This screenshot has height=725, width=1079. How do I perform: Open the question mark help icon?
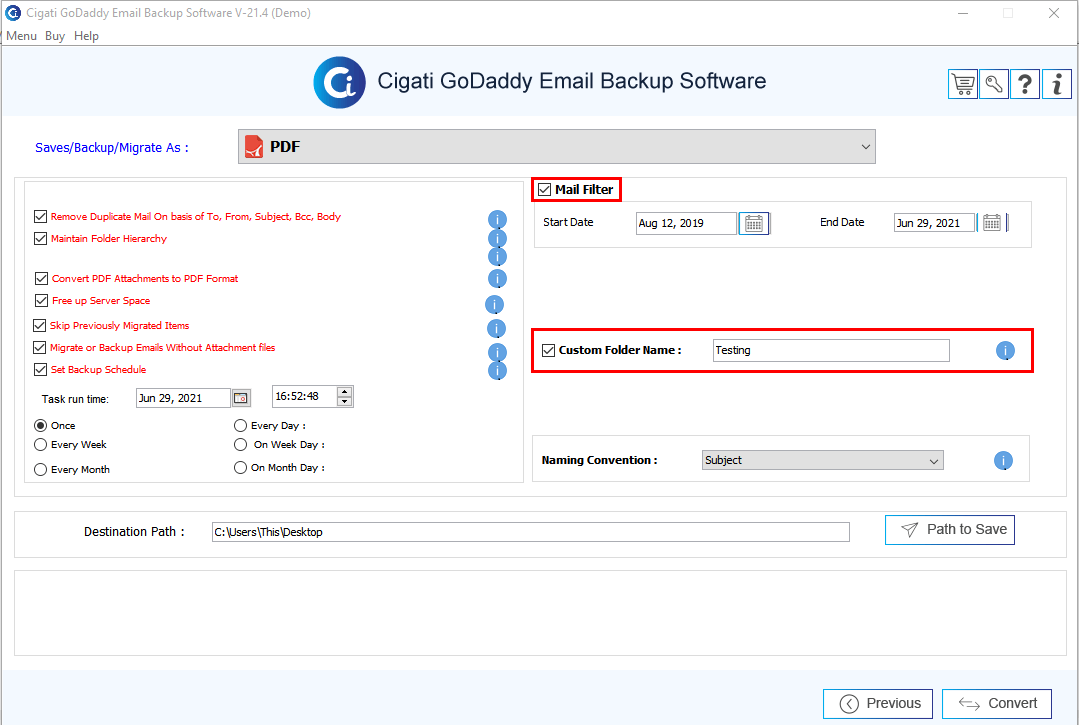point(1025,85)
